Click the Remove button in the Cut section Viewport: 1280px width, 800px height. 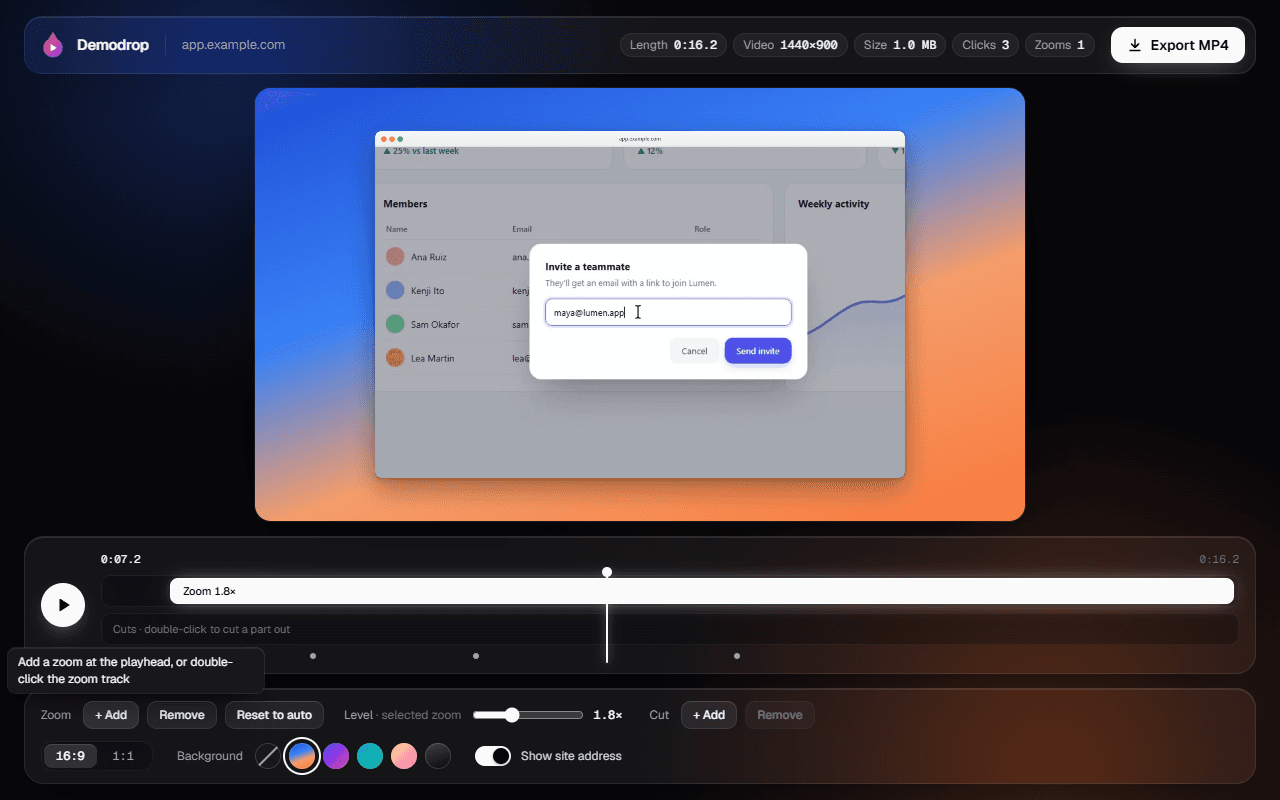tap(780, 715)
